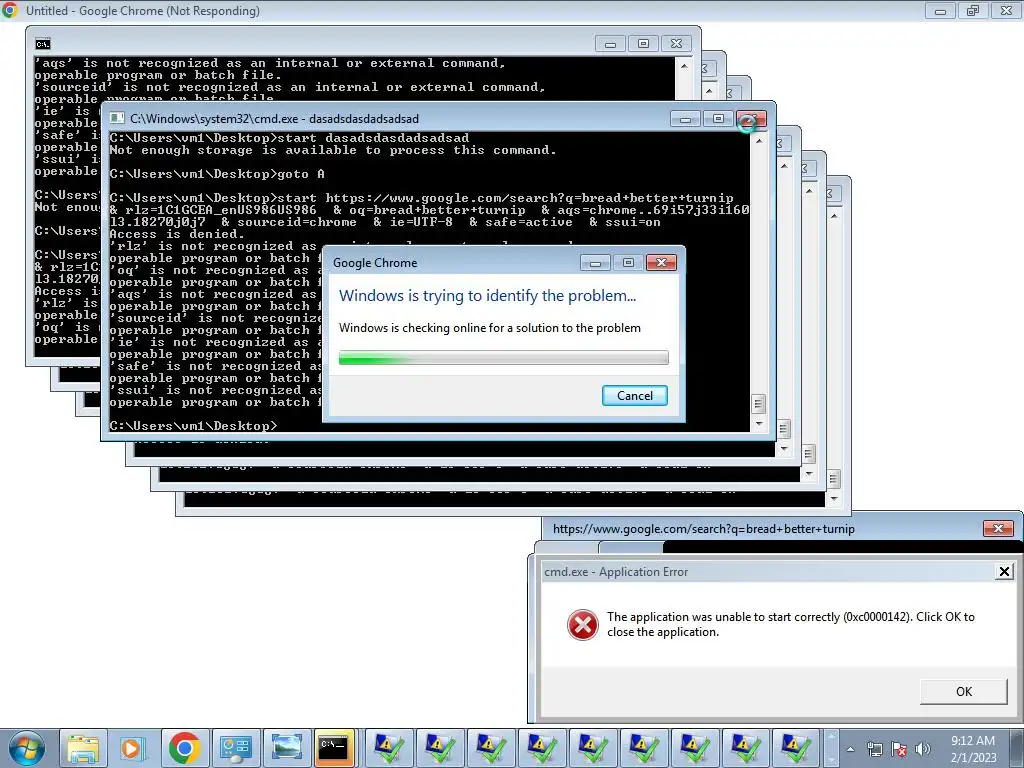Minimize the rearmost cmd window
The height and width of the screenshot is (768, 1024).
tap(611, 44)
